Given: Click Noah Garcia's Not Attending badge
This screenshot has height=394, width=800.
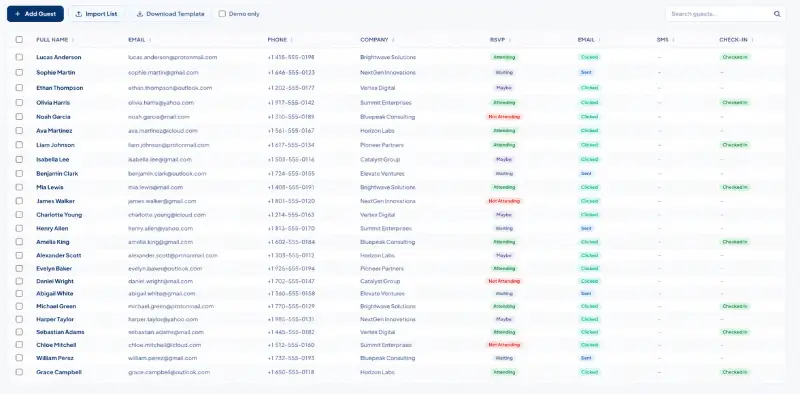Looking at the screenshot, I should (504, 117).
